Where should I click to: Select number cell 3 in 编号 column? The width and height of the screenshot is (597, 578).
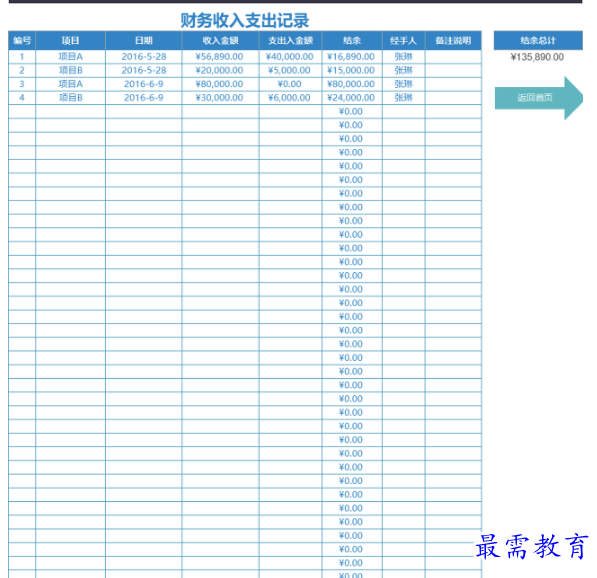point(22,84)
